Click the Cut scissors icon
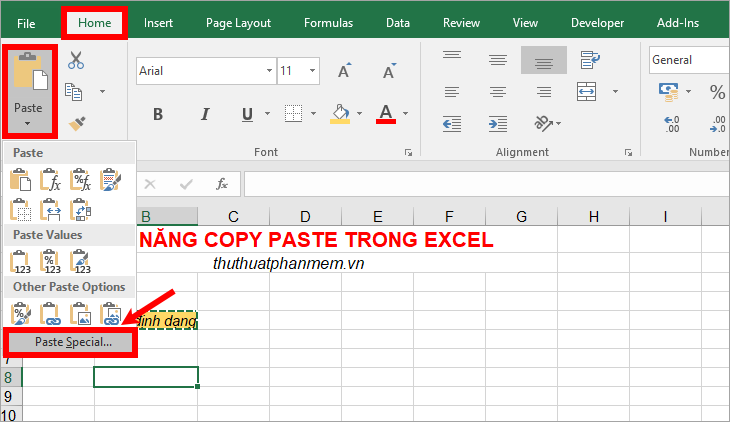Image resolution: width=730 pixels, height=422 pixels. pos(76,61)
